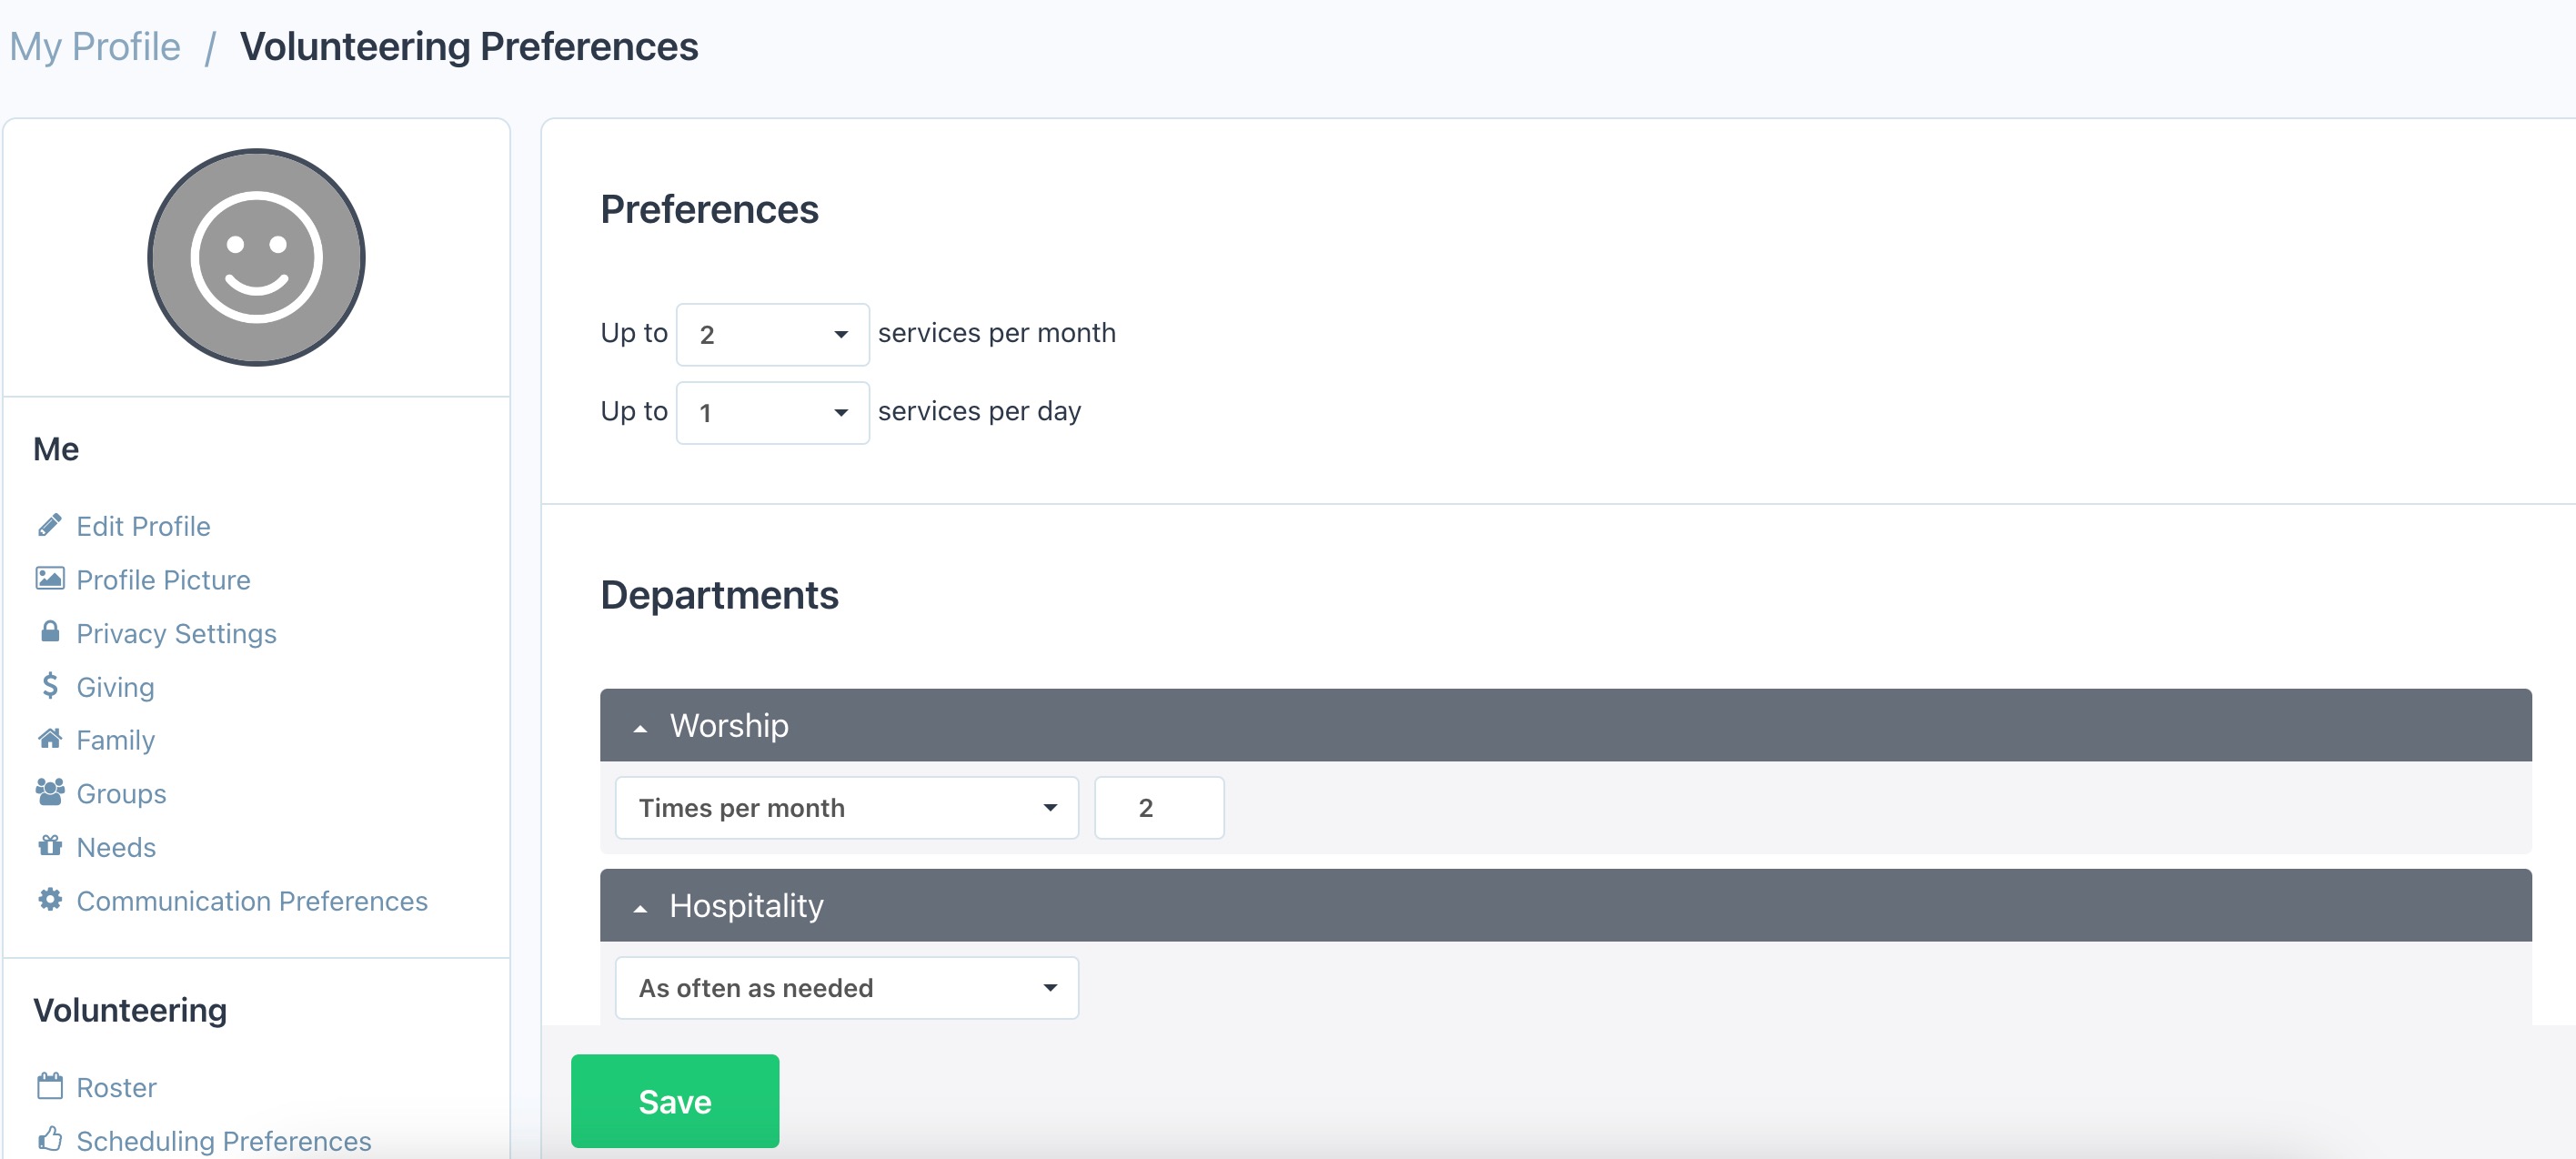Open the Profile Picture link

point(163,580)
